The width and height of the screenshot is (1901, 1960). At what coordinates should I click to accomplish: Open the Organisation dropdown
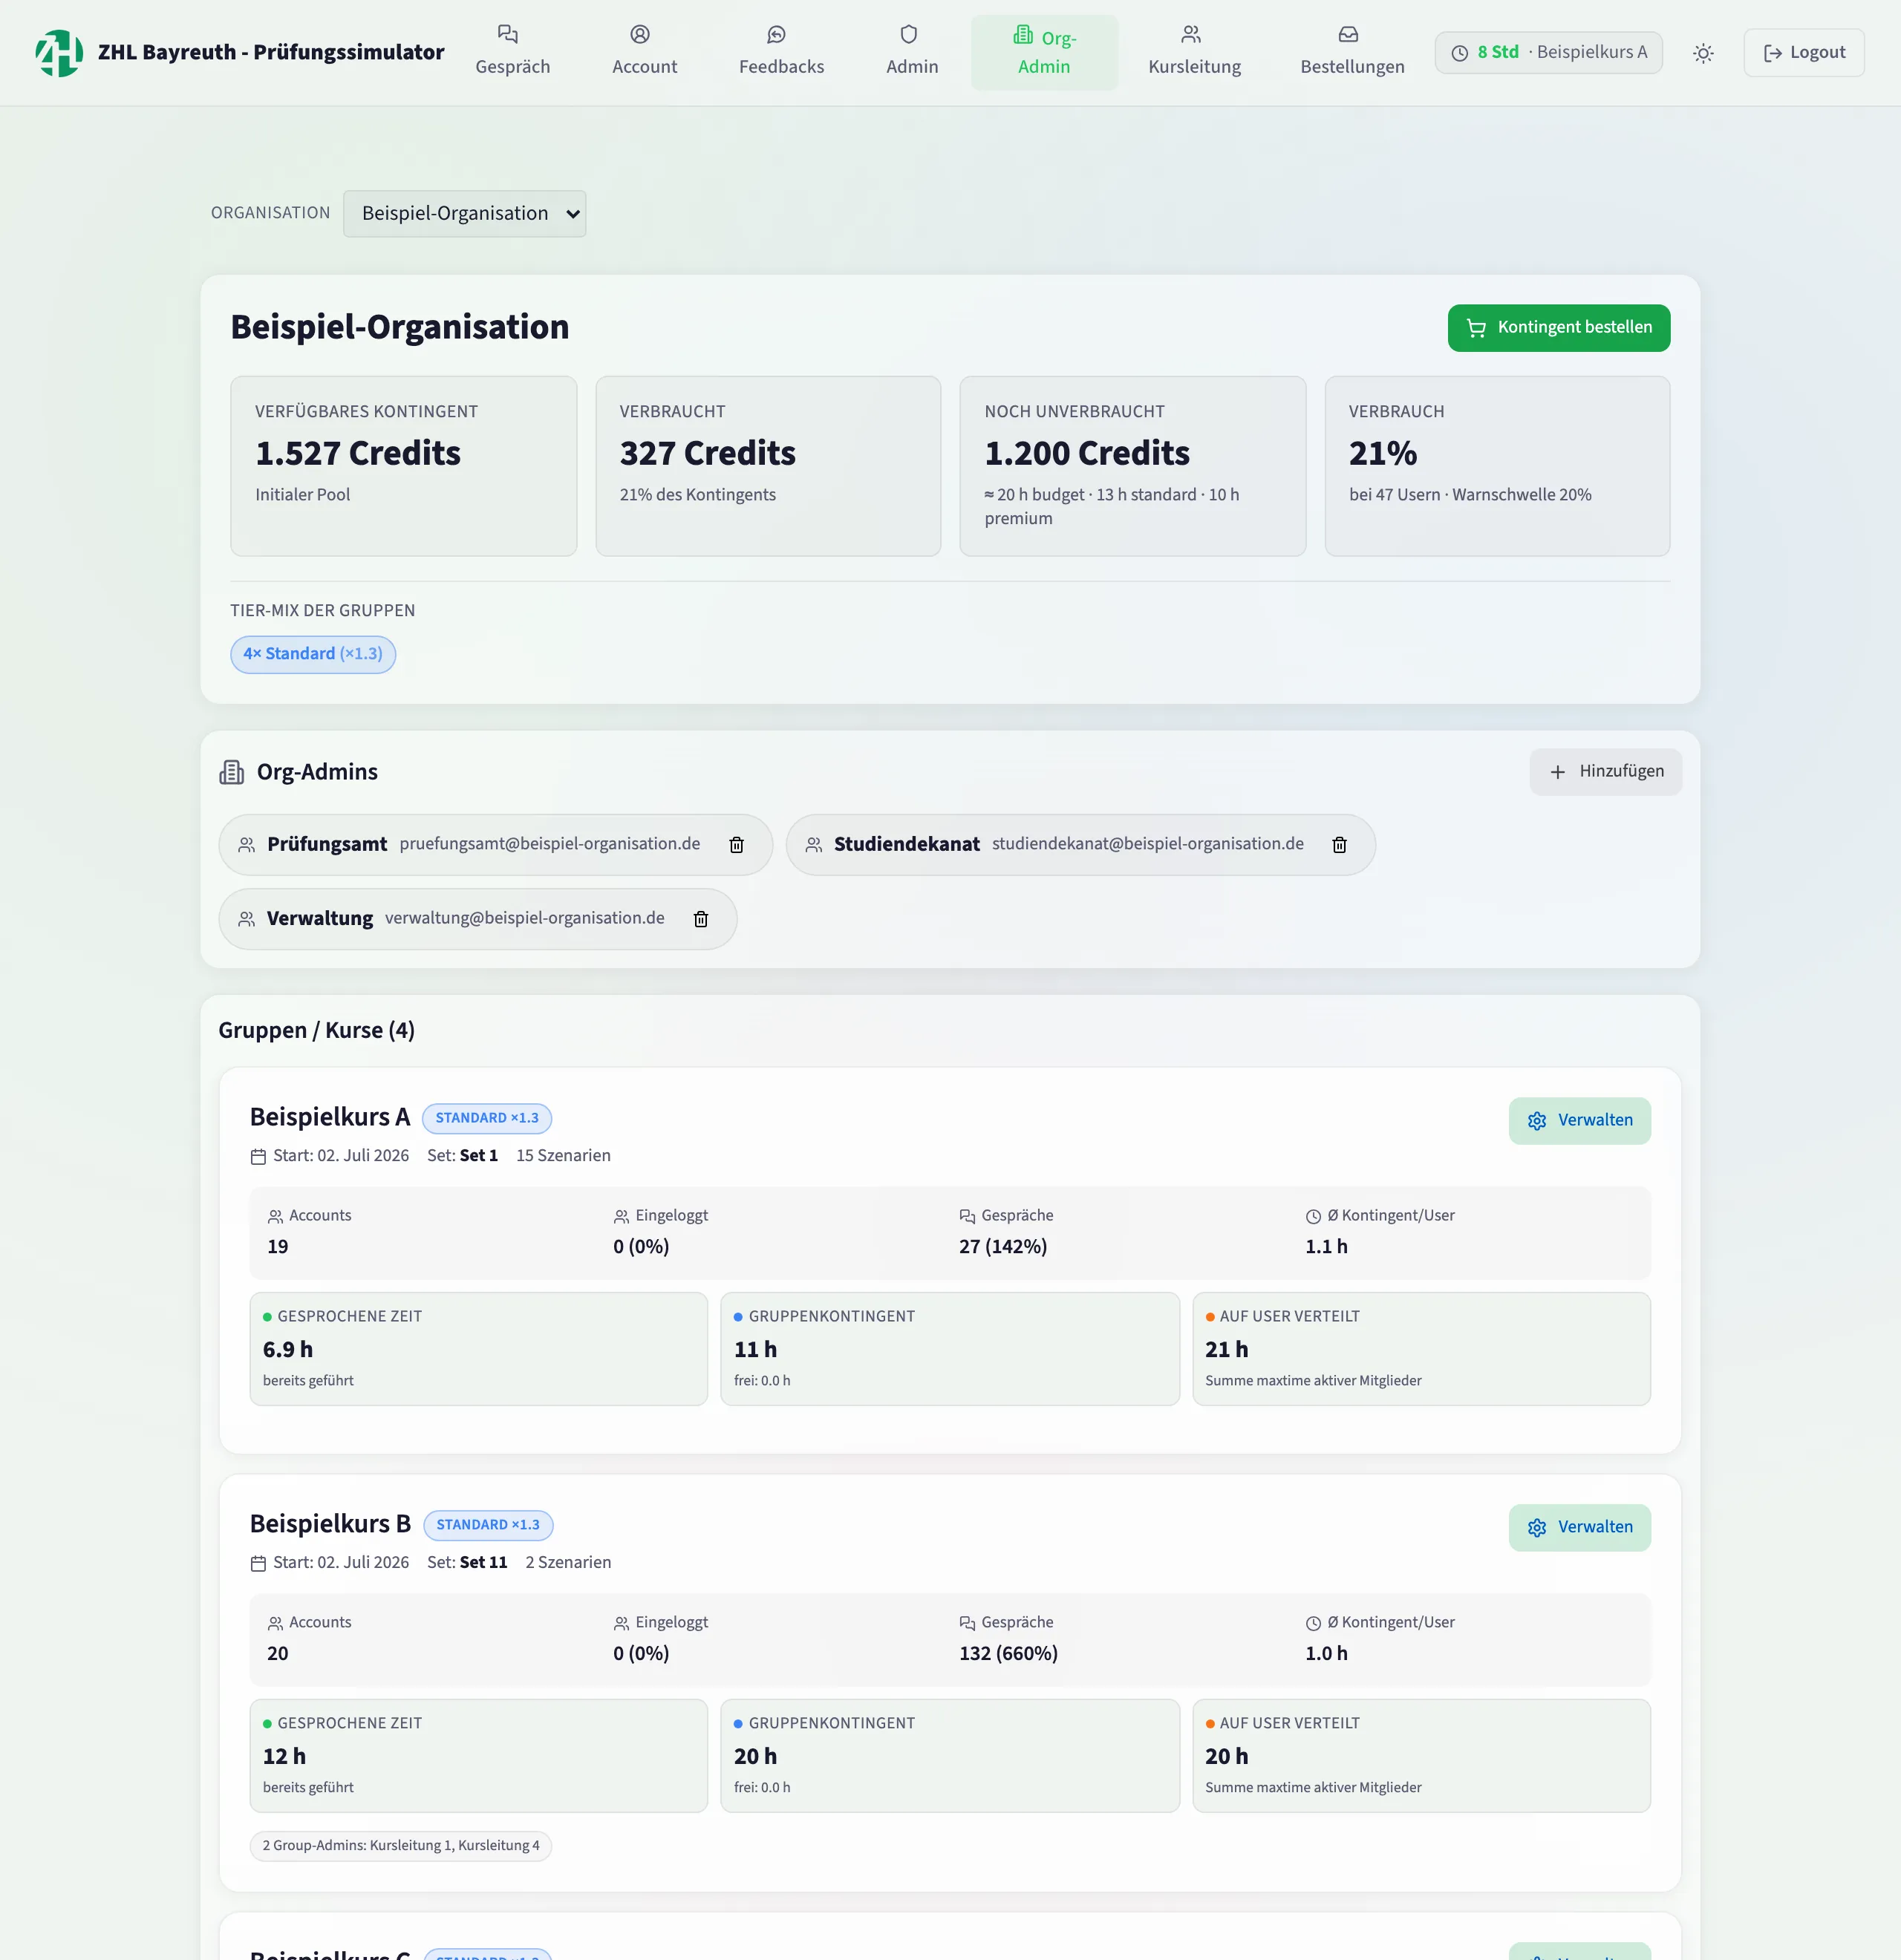coord(465,213)
